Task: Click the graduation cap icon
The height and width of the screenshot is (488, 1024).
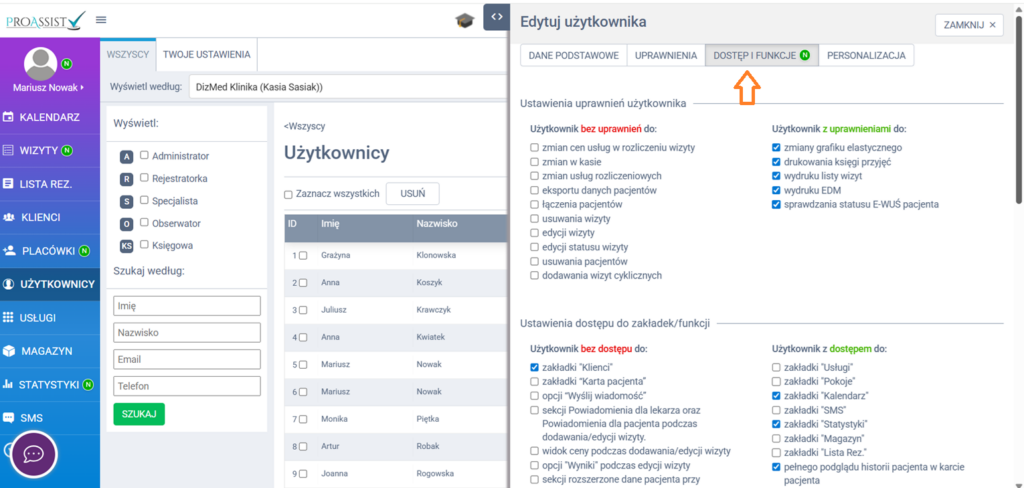Action: pos(464,20)
